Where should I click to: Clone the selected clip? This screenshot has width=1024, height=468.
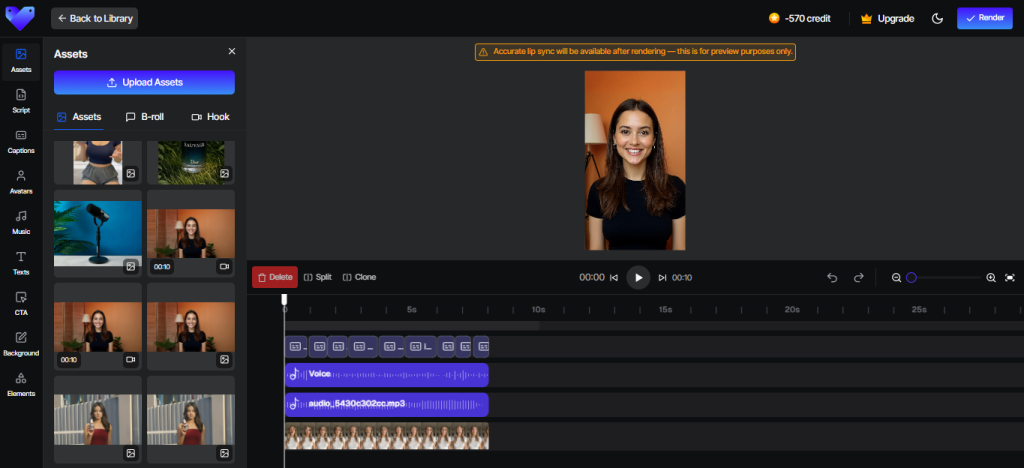[x=359, y=277]
